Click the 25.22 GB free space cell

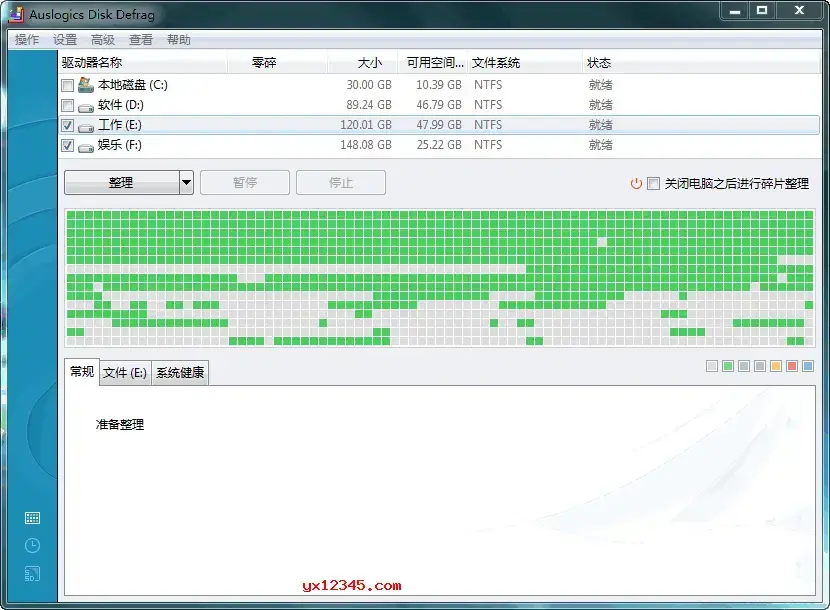coord(439,145)
